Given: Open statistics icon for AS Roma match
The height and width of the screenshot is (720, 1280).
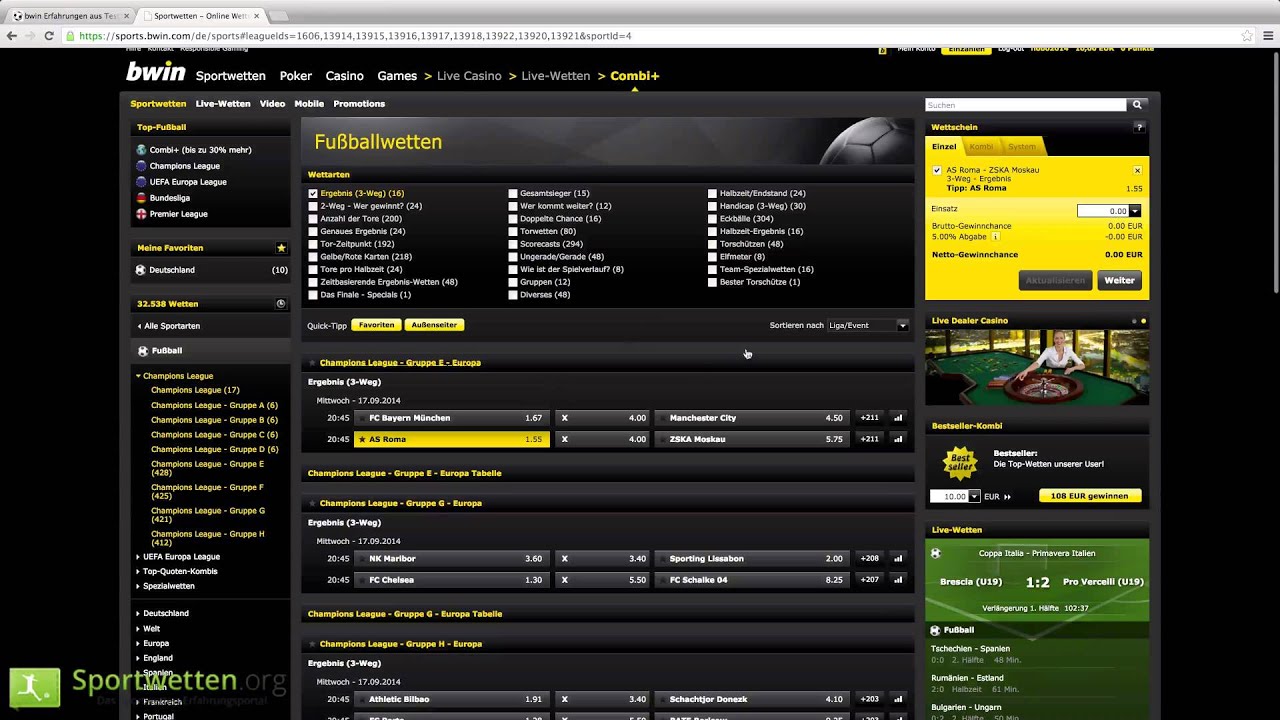Looking at the screenshot, I should [898, 439].
